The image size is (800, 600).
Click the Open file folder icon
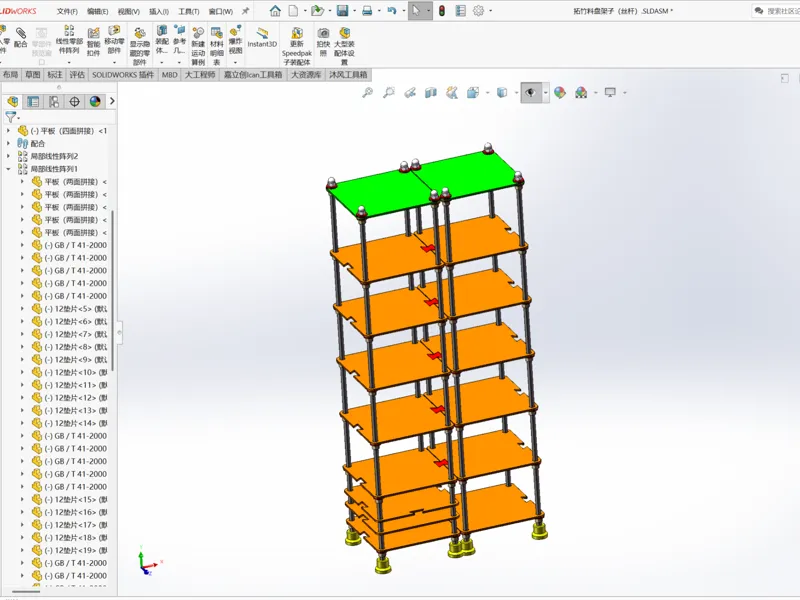(317, 11)
